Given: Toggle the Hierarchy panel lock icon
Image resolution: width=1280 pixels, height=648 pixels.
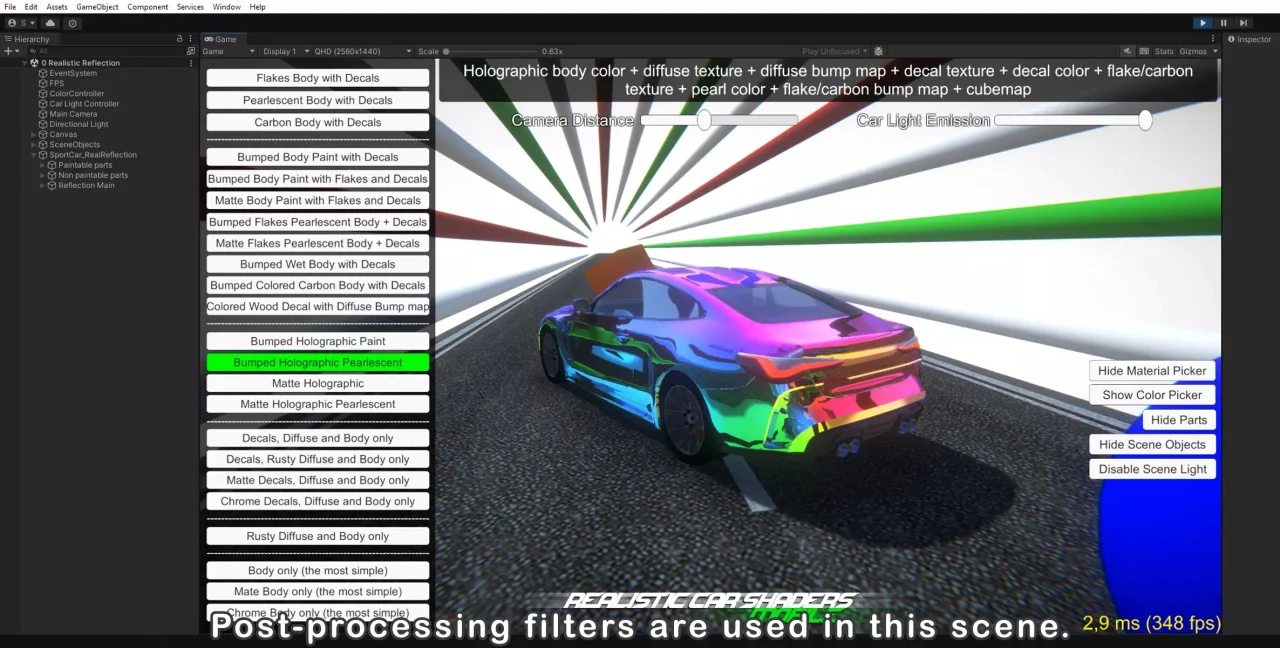Looking at the screenshot, I should pyautogui.click(x=179, y=39).
